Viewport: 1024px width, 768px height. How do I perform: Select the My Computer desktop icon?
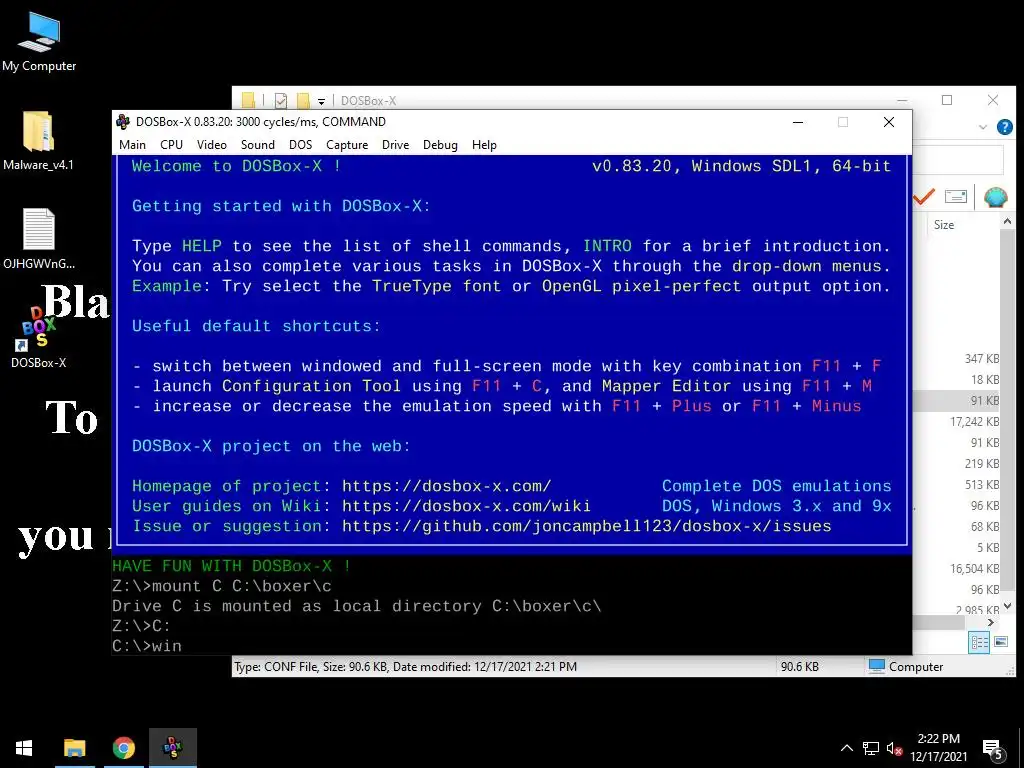coord(39,42)
